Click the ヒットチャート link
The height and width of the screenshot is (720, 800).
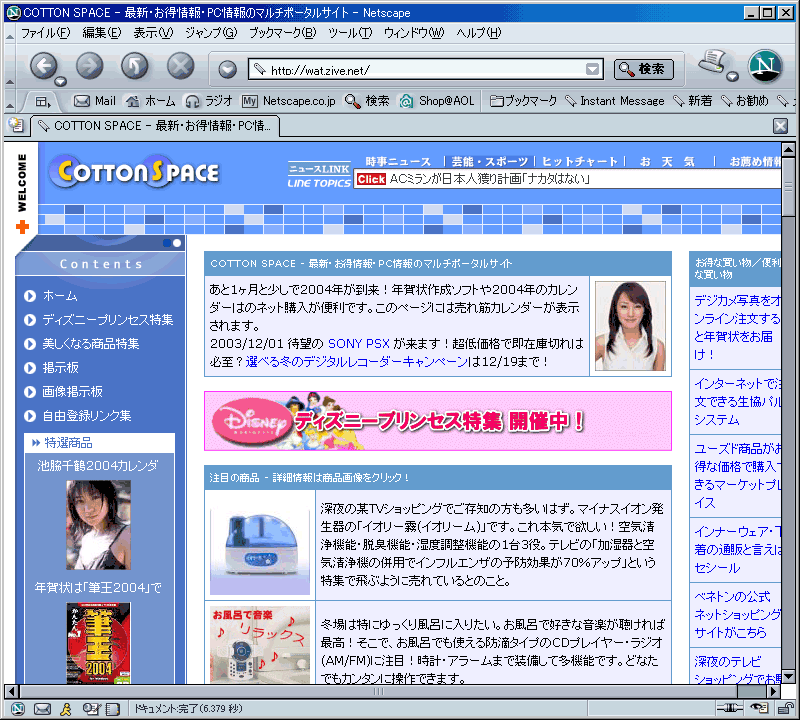[x=580, y=162]
